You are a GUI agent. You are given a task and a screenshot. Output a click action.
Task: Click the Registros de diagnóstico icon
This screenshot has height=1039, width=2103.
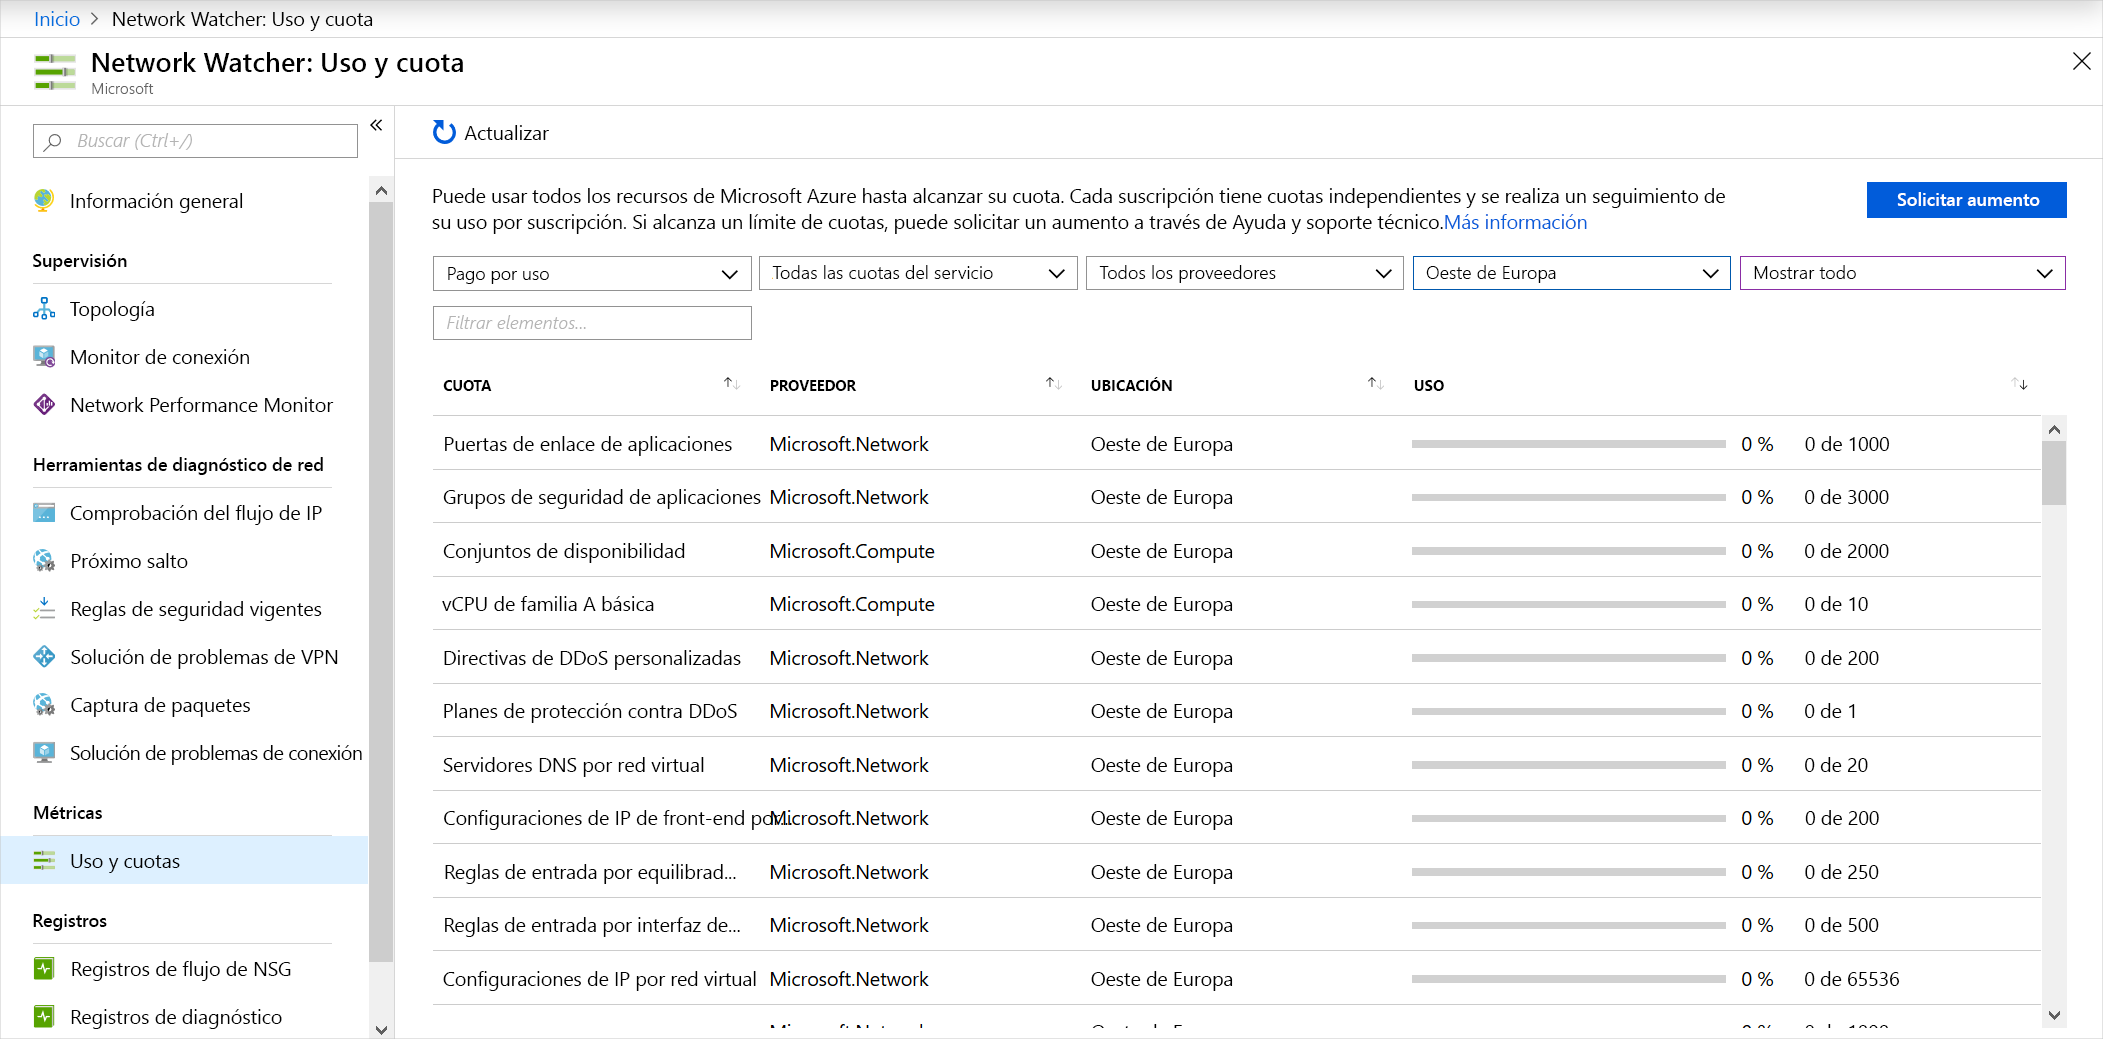[44, 1016]
